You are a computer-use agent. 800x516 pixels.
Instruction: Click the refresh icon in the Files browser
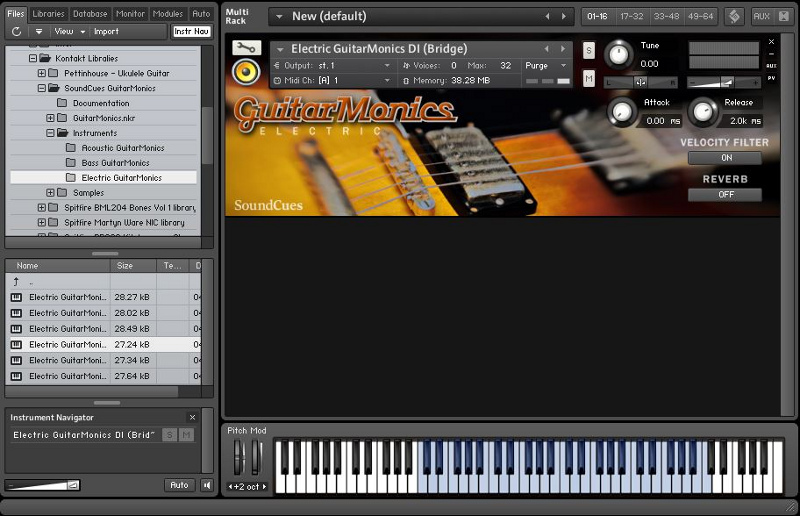coord(16,32)
